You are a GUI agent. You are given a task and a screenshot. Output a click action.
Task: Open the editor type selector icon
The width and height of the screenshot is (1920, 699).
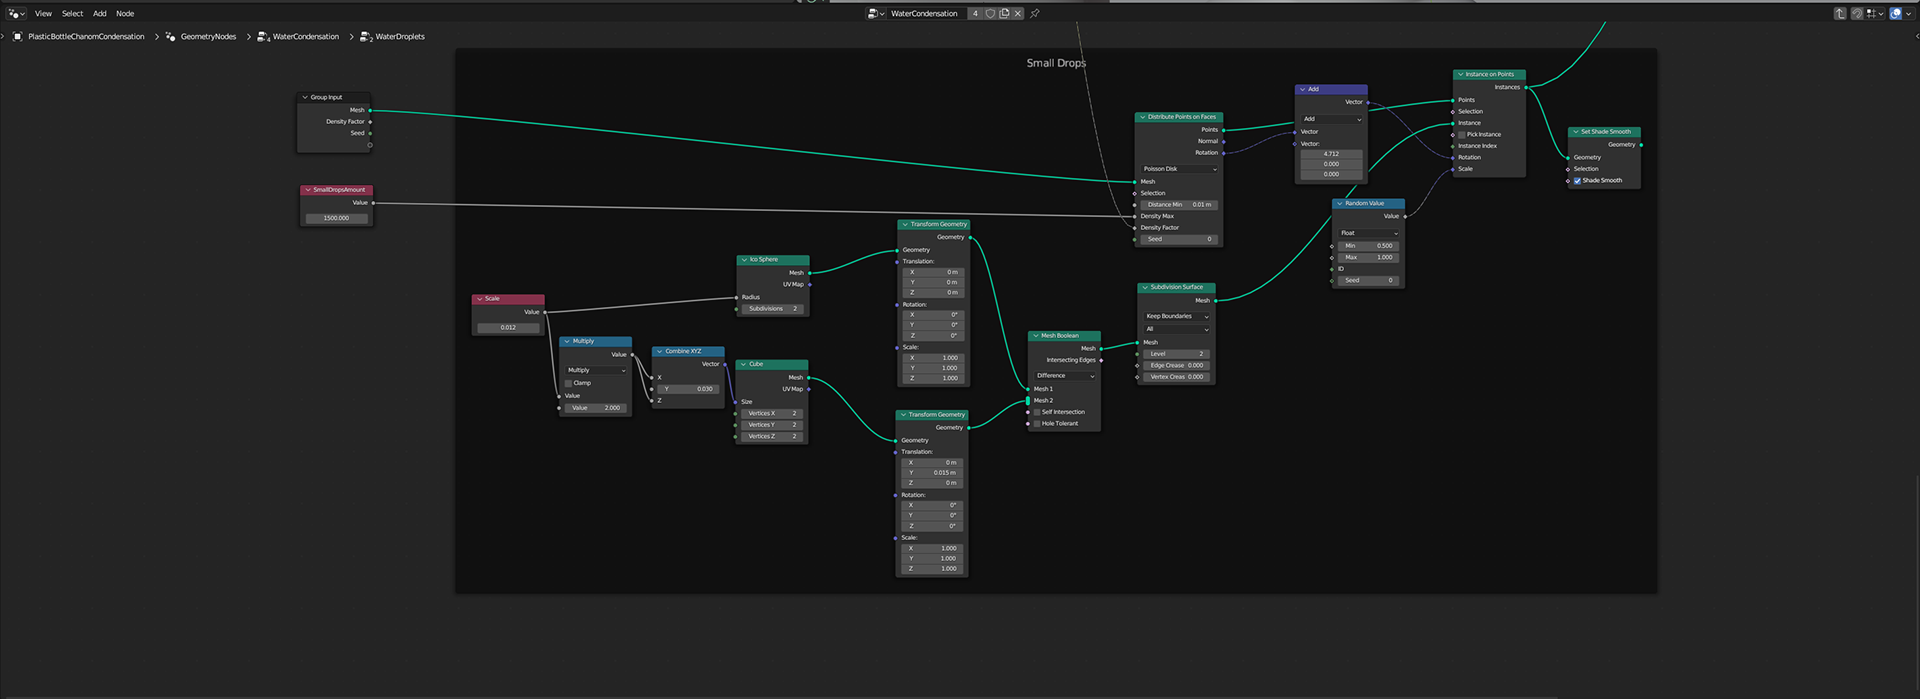15,13
